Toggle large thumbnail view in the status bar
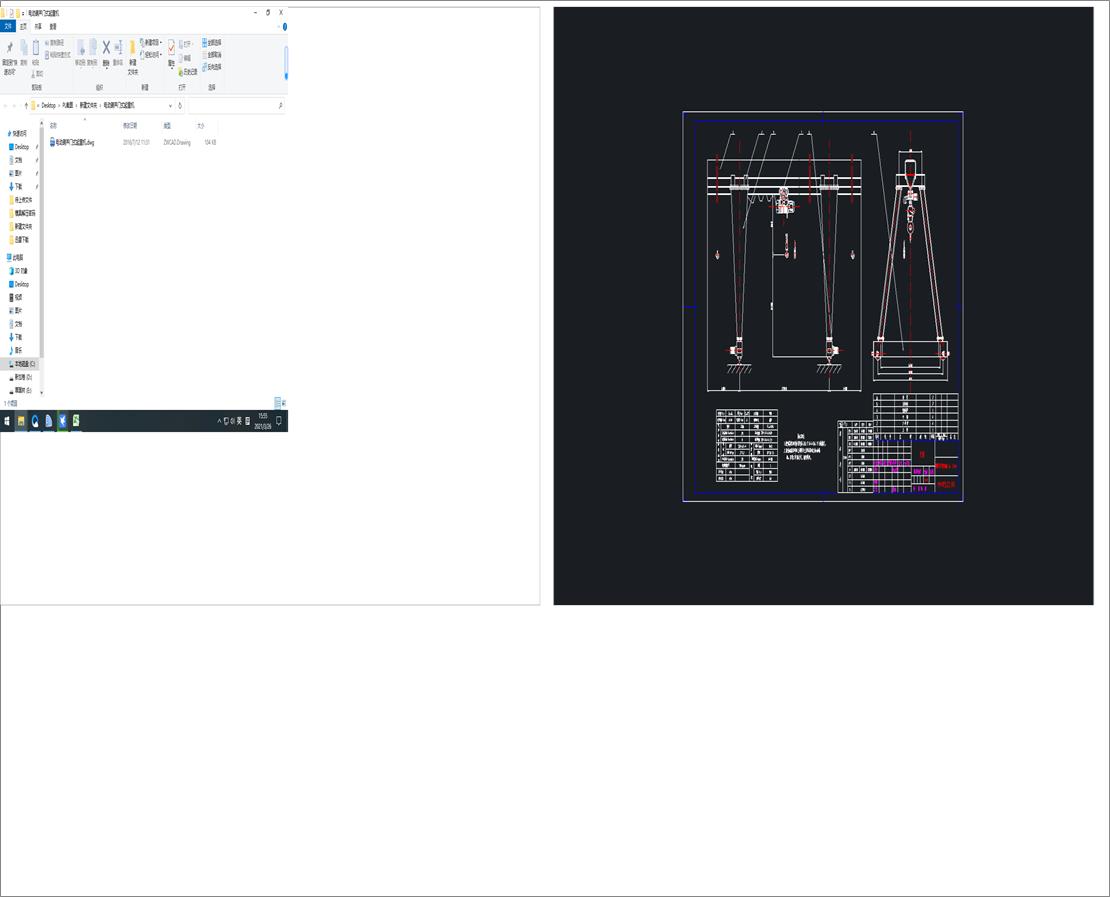Image resolution: width=1110 pixels, height=897 pixels. [284, 403]
